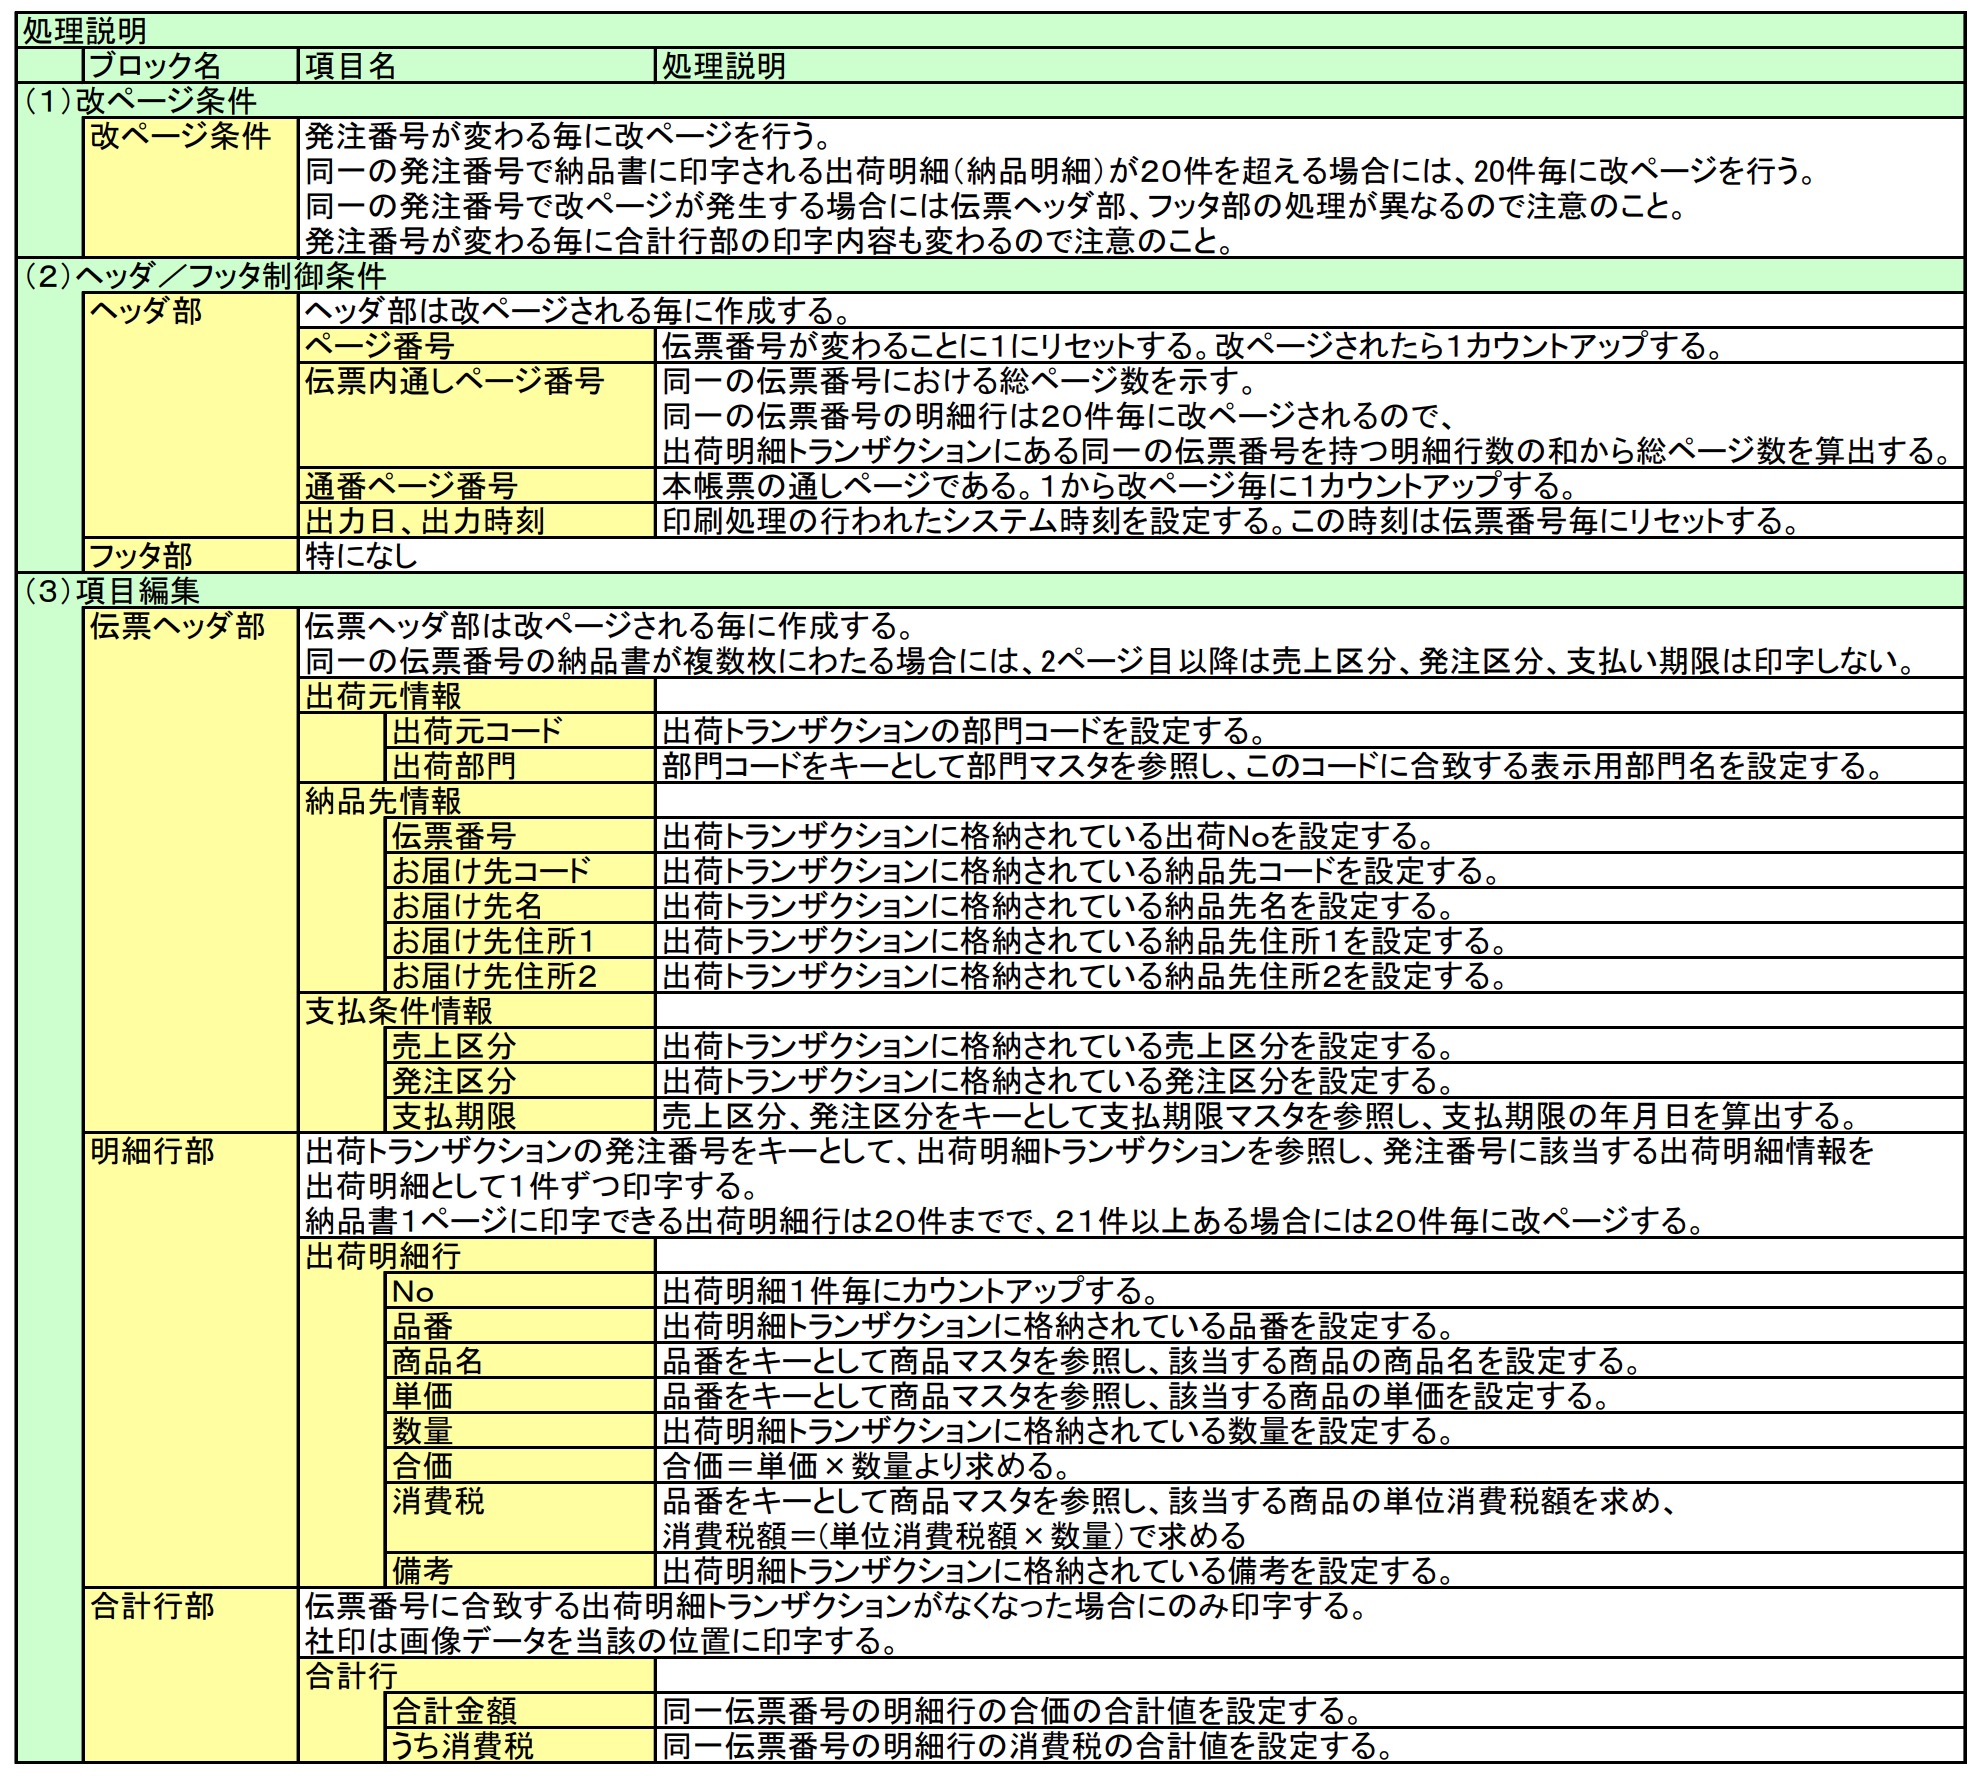This screenshot has width=1984, height=1778.
Task: Select the うち消費税 item cell
Action: pyautogui.click(x=520, y=1746)
